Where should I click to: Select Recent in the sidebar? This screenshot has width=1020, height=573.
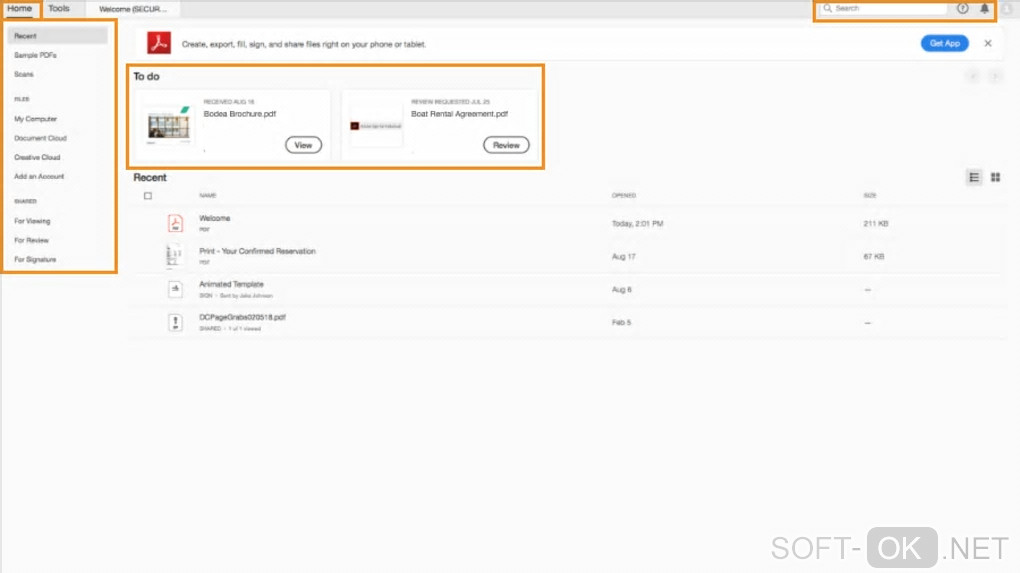(57, 36)
